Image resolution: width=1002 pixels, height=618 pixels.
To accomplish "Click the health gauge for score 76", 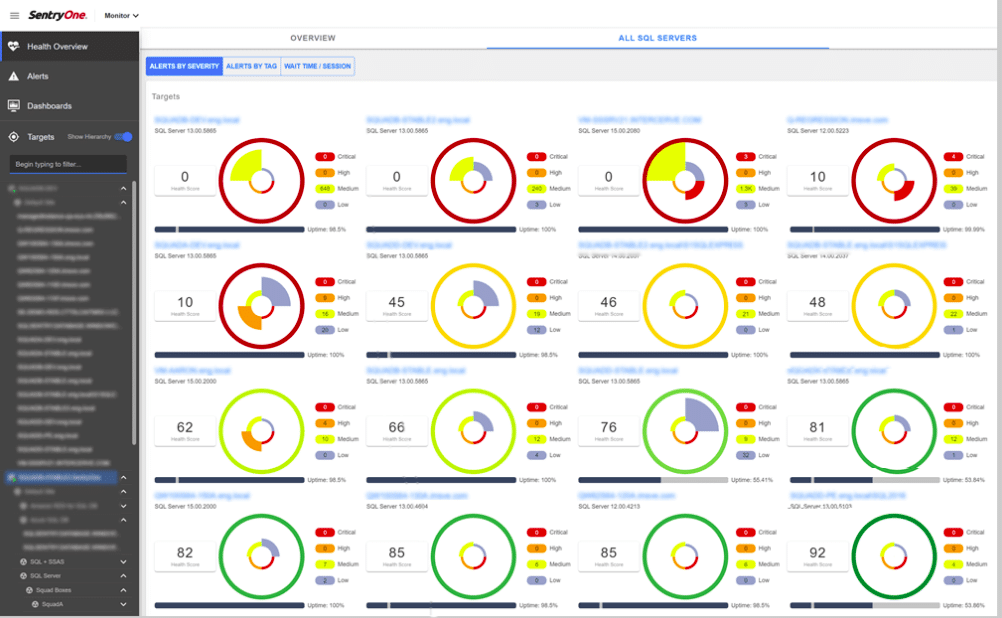I will [684, 431].
